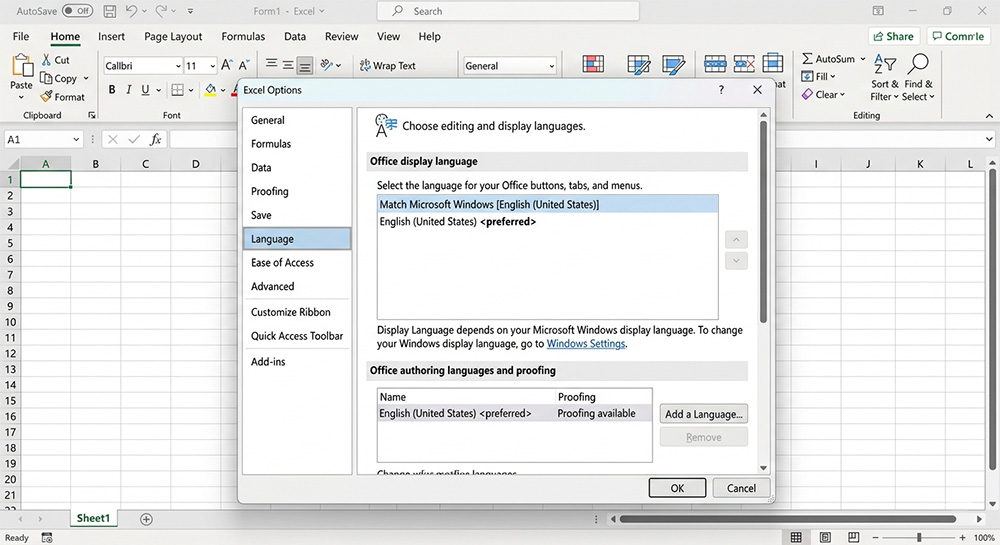This screenshot has height=545, width=1000.
Task: Select top align in the ribbon
Action: [x=271, y=64]
